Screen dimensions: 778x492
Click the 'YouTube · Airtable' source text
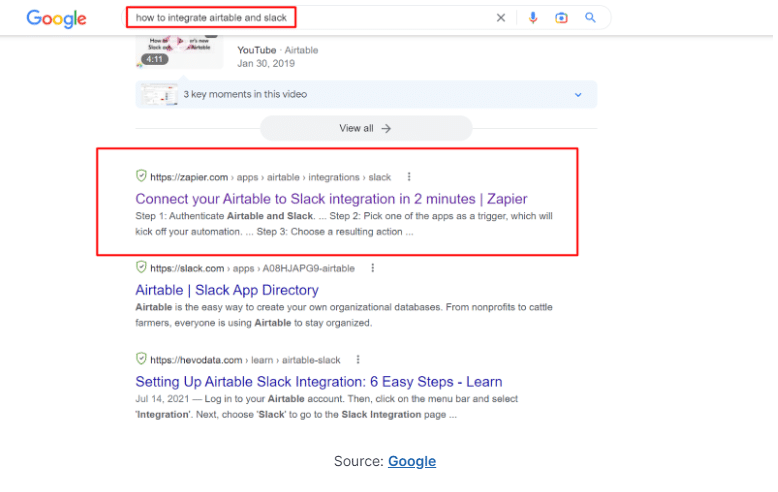click(x=277, y=50)
